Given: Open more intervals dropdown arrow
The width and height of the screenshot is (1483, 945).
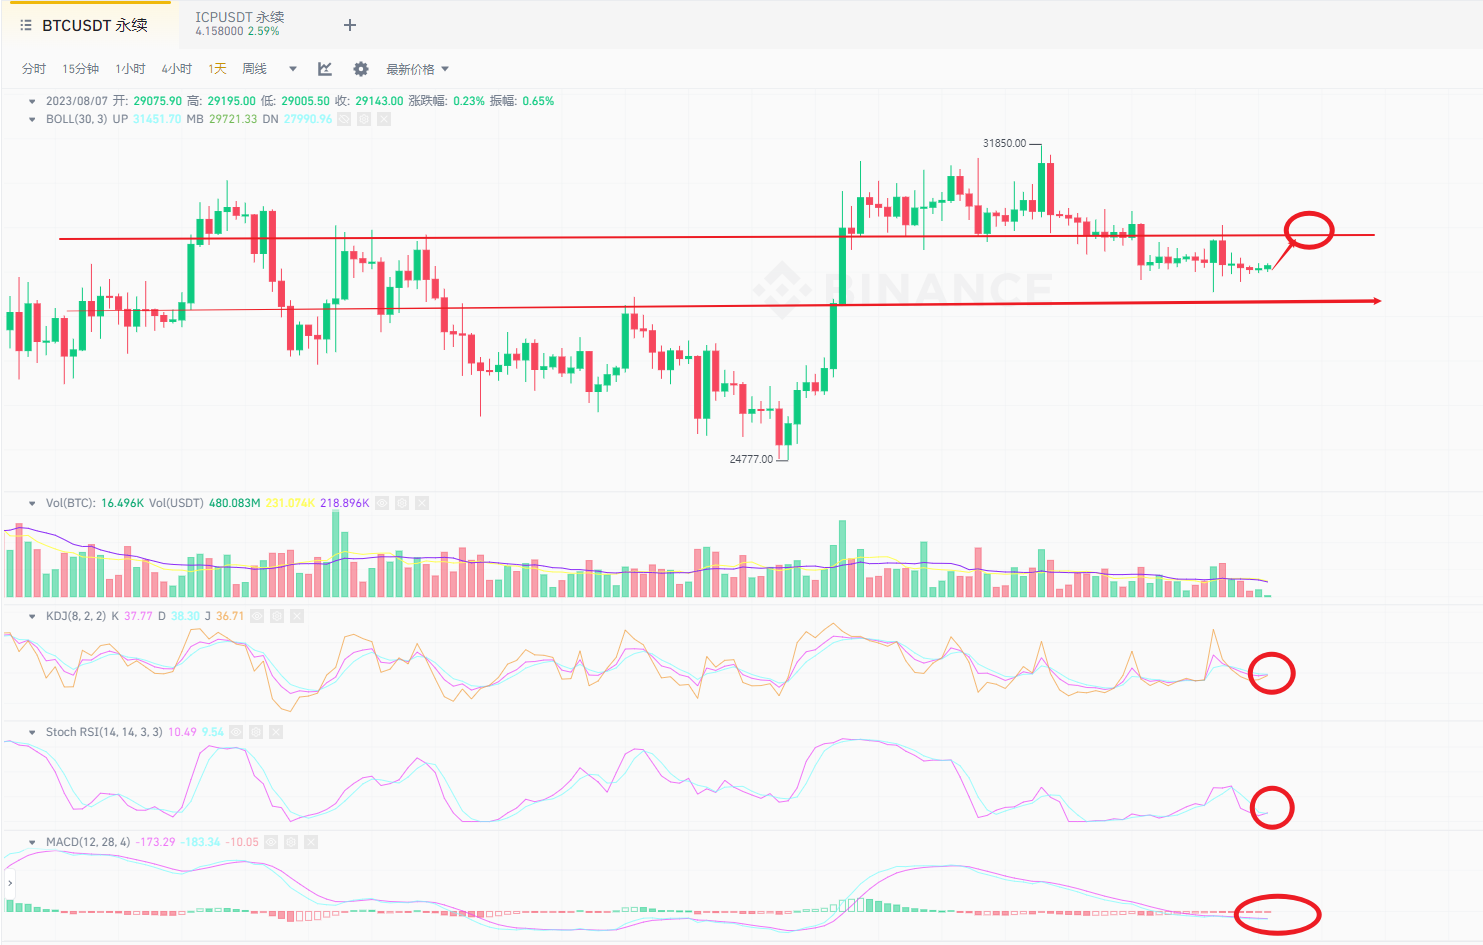Looking at the screenshot, I should tap(293, 69).
